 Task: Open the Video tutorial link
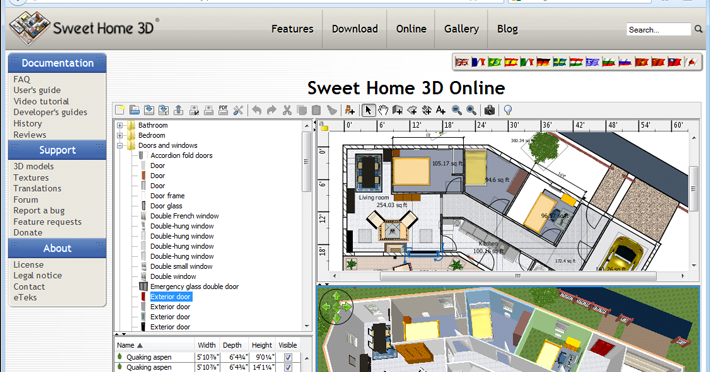click(41, 101)
